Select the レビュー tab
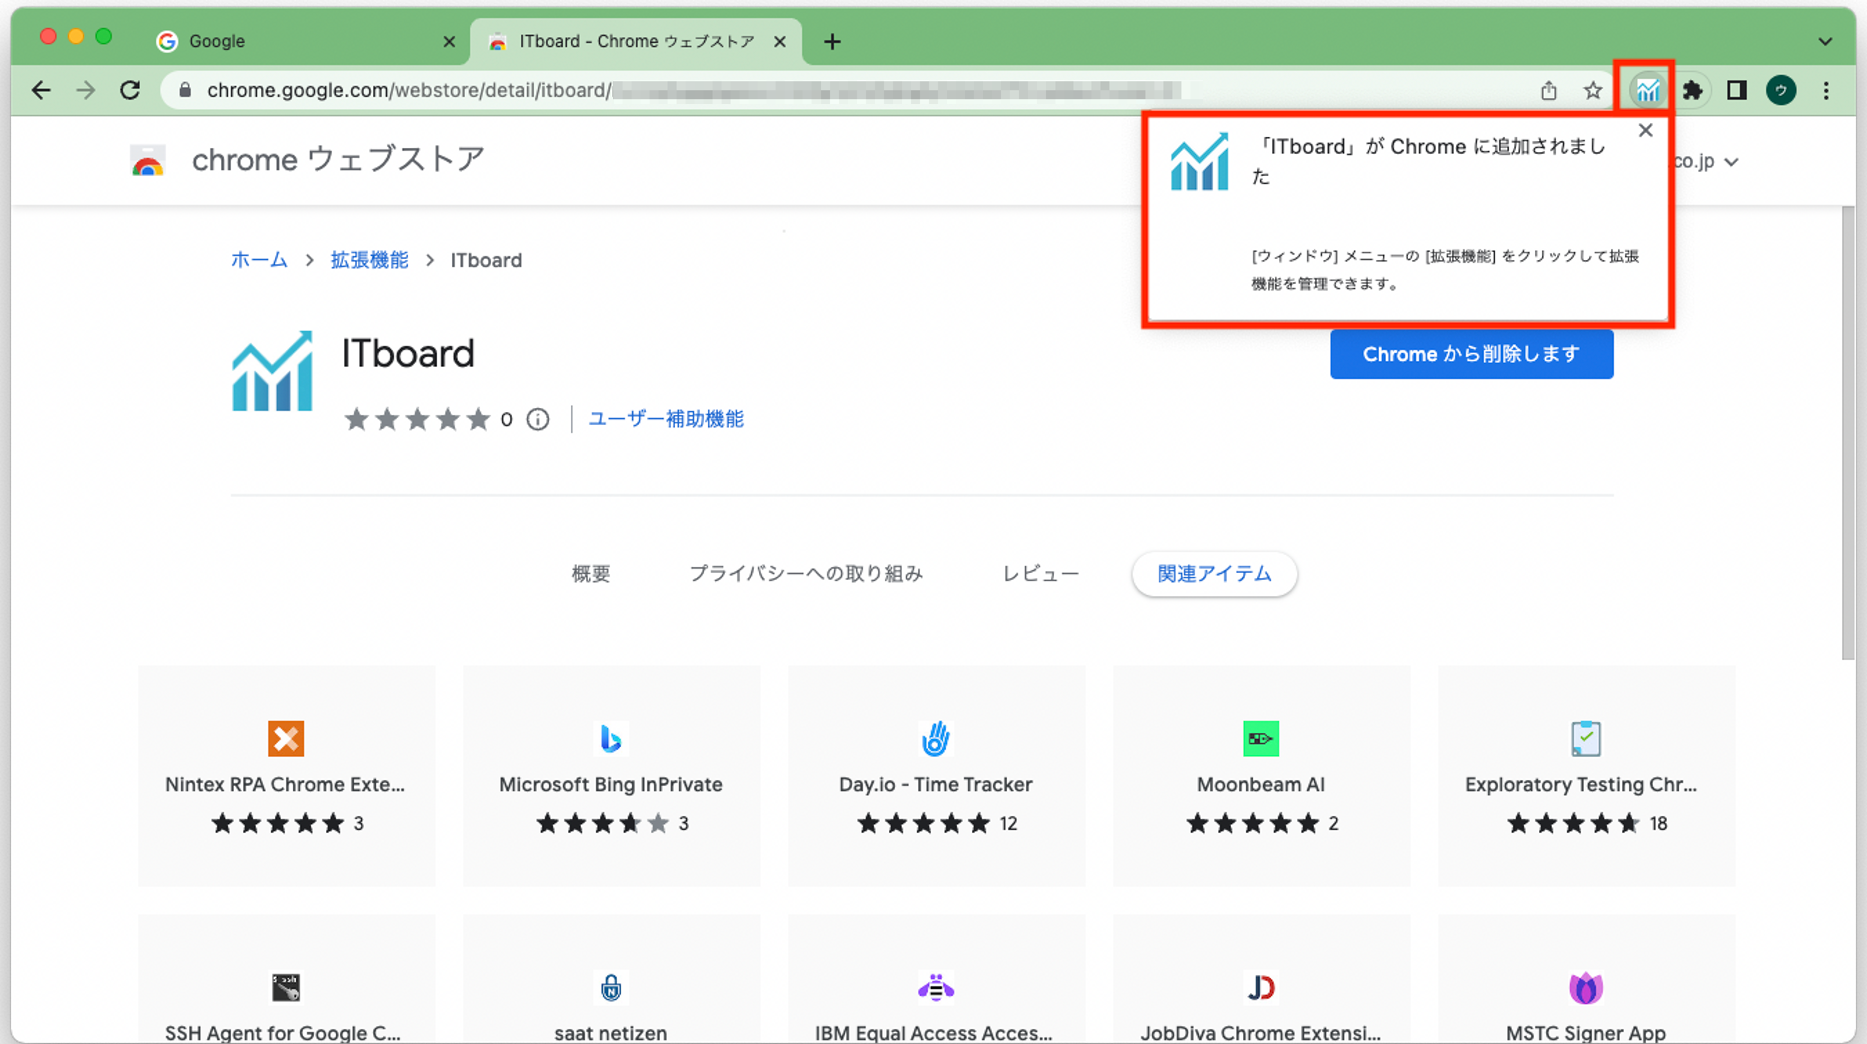Screen dimensions: 1867x1044 [1040, 574]
